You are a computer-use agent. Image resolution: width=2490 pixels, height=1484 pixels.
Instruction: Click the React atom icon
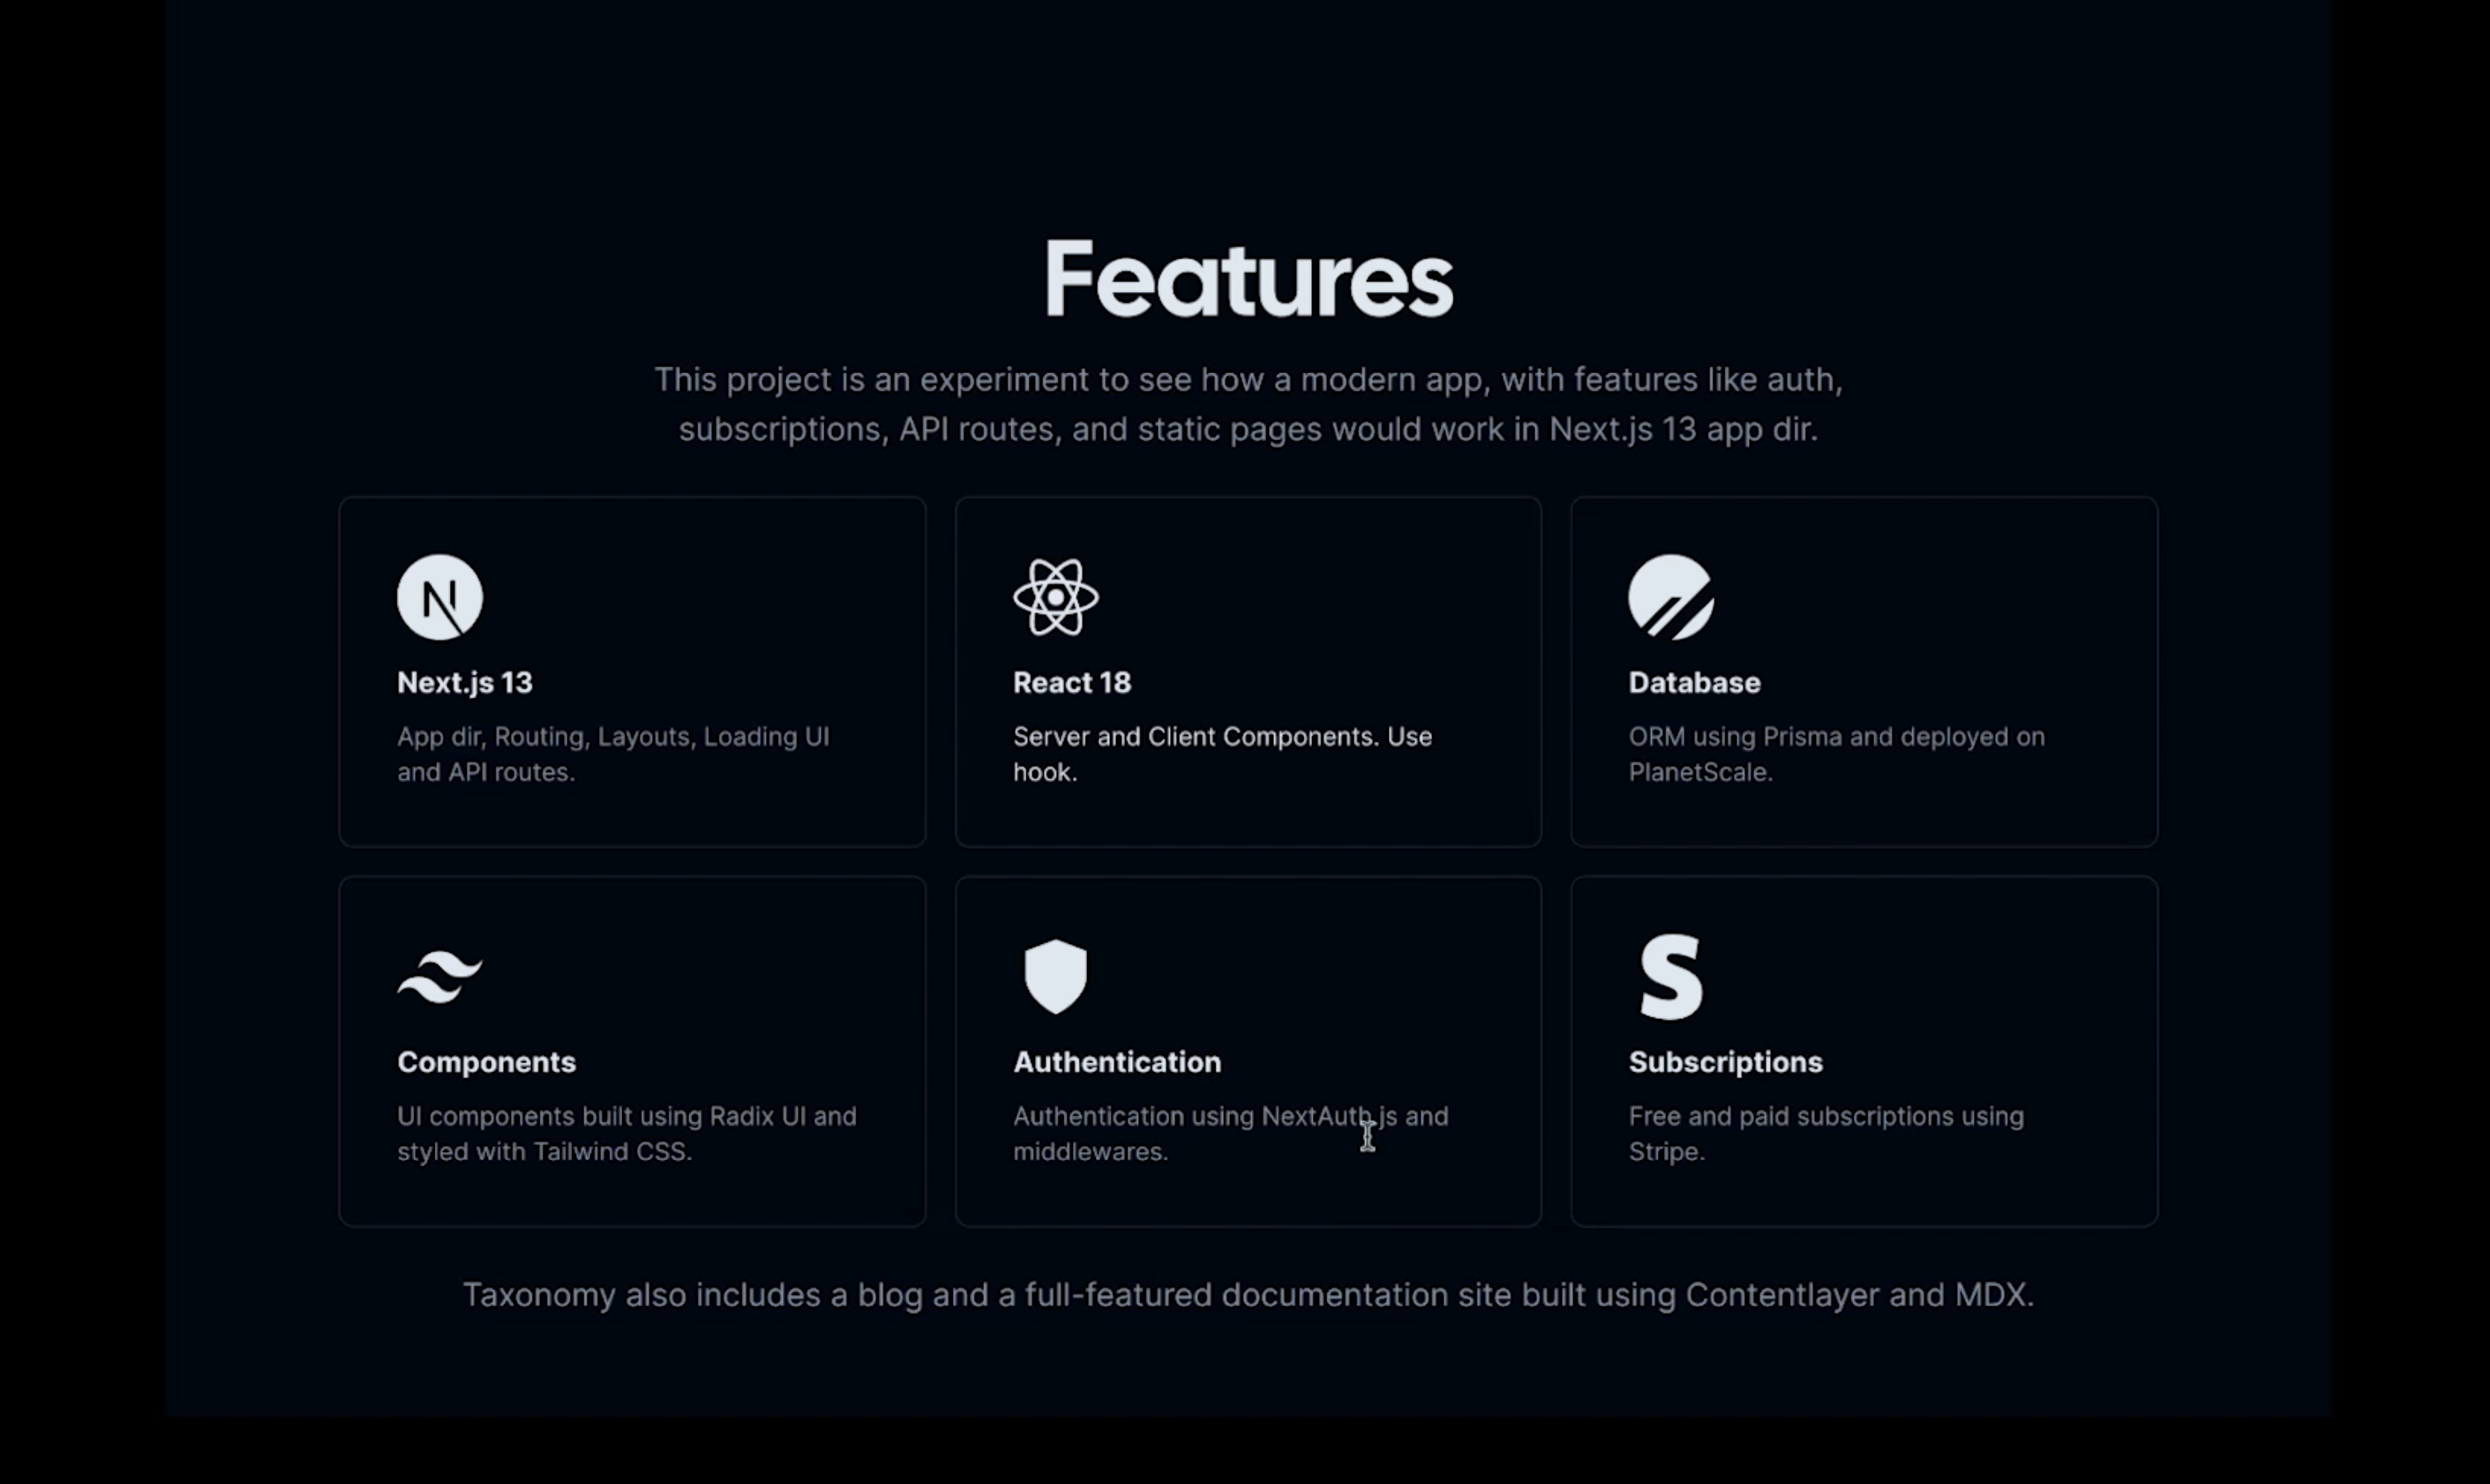tap(1055, 598)
